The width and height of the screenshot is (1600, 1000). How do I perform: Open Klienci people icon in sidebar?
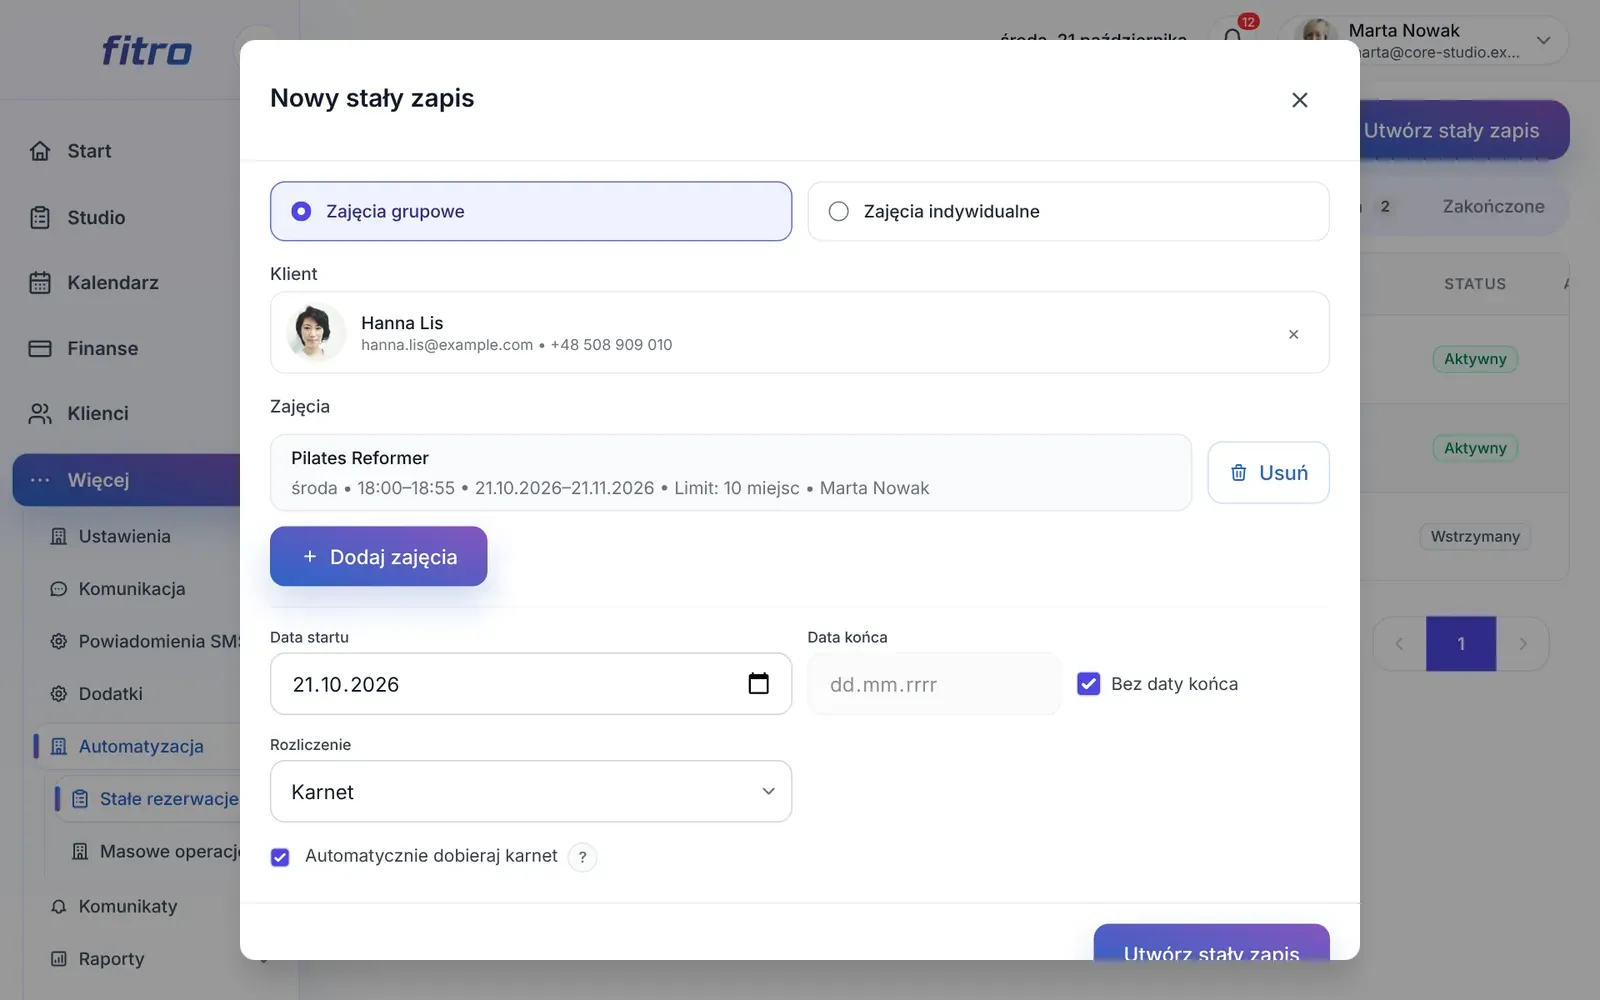pos(40,414)
